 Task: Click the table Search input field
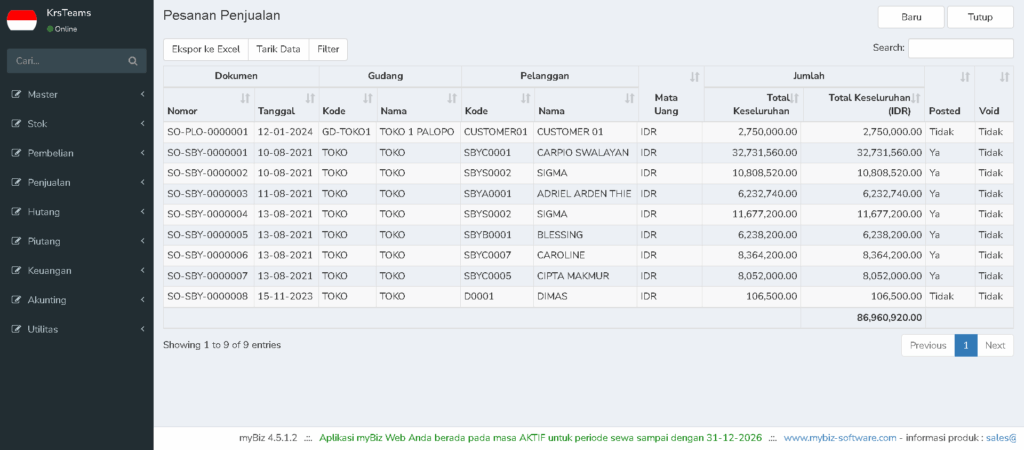(961, 48)
